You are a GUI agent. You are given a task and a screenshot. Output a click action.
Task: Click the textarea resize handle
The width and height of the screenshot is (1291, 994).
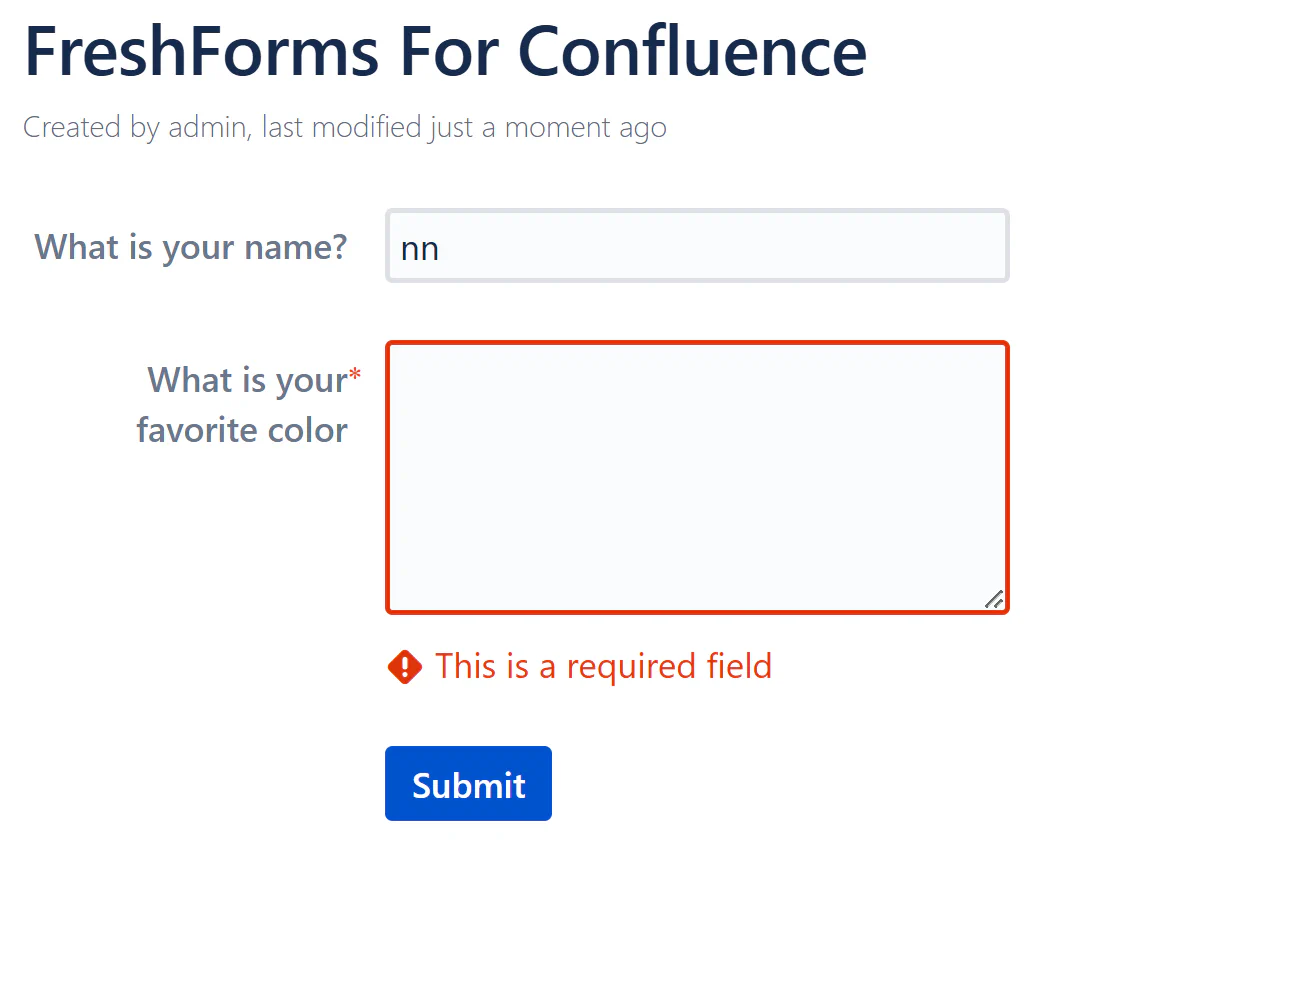(x=994, y=599)
